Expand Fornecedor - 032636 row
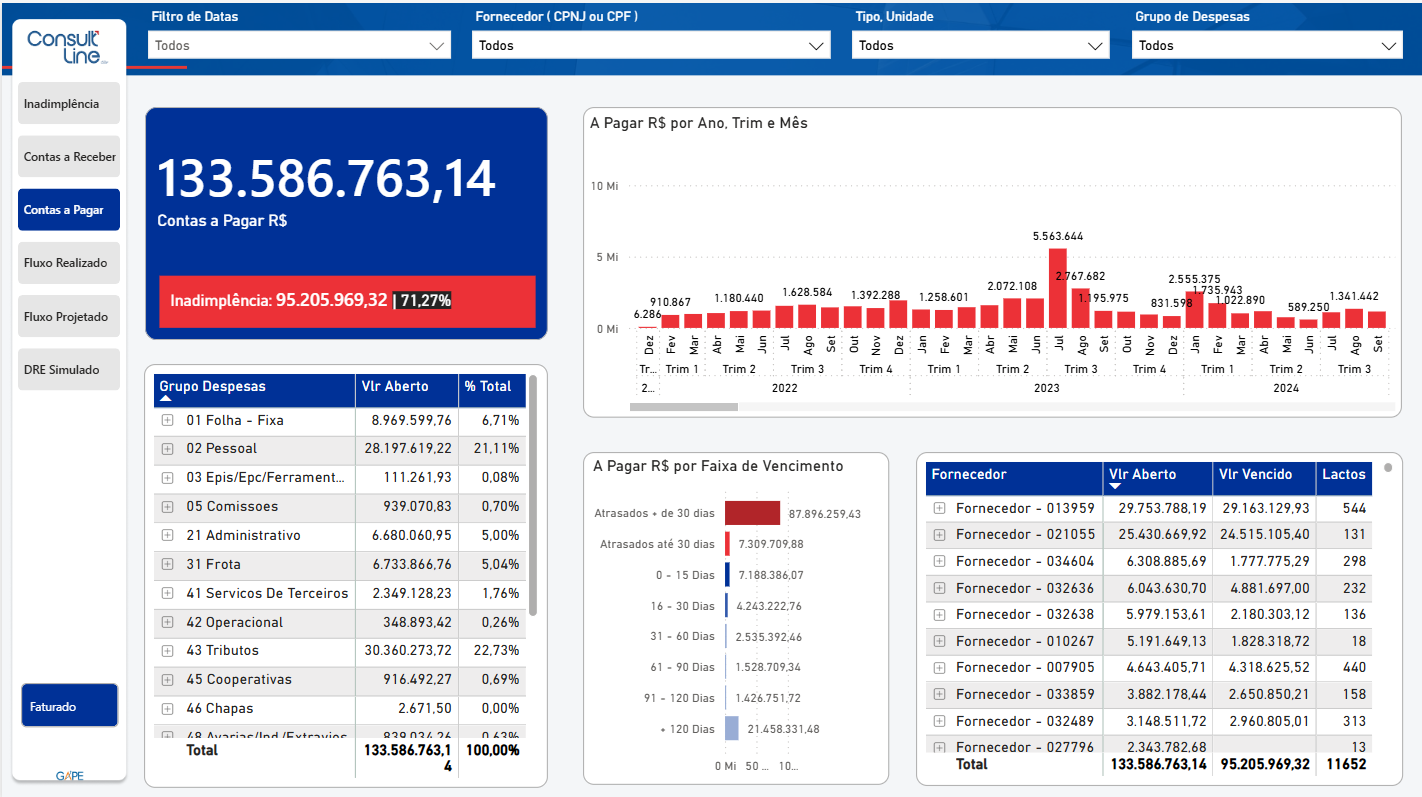The image size is (1422, 797). click(939, 589)
